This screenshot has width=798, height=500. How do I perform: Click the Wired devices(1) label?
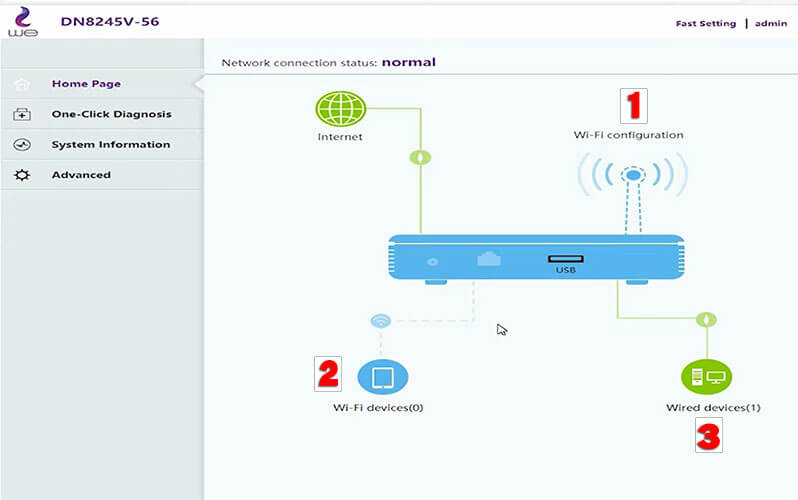713,408
